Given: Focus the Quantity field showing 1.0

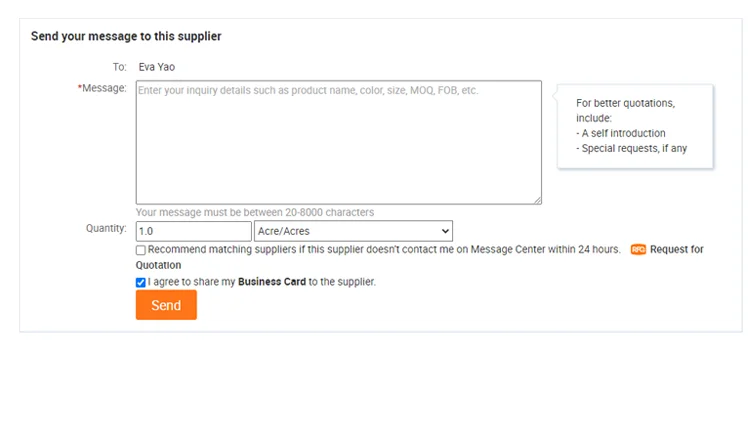Looking at the screenshot, I should point(193,231).
